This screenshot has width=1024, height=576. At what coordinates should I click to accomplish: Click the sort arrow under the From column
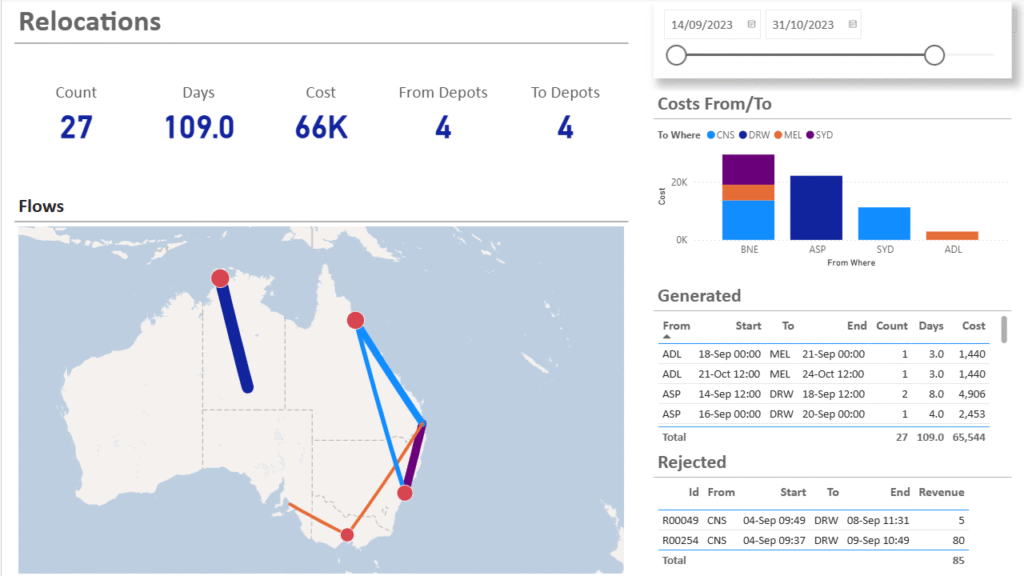pos(668,338)
